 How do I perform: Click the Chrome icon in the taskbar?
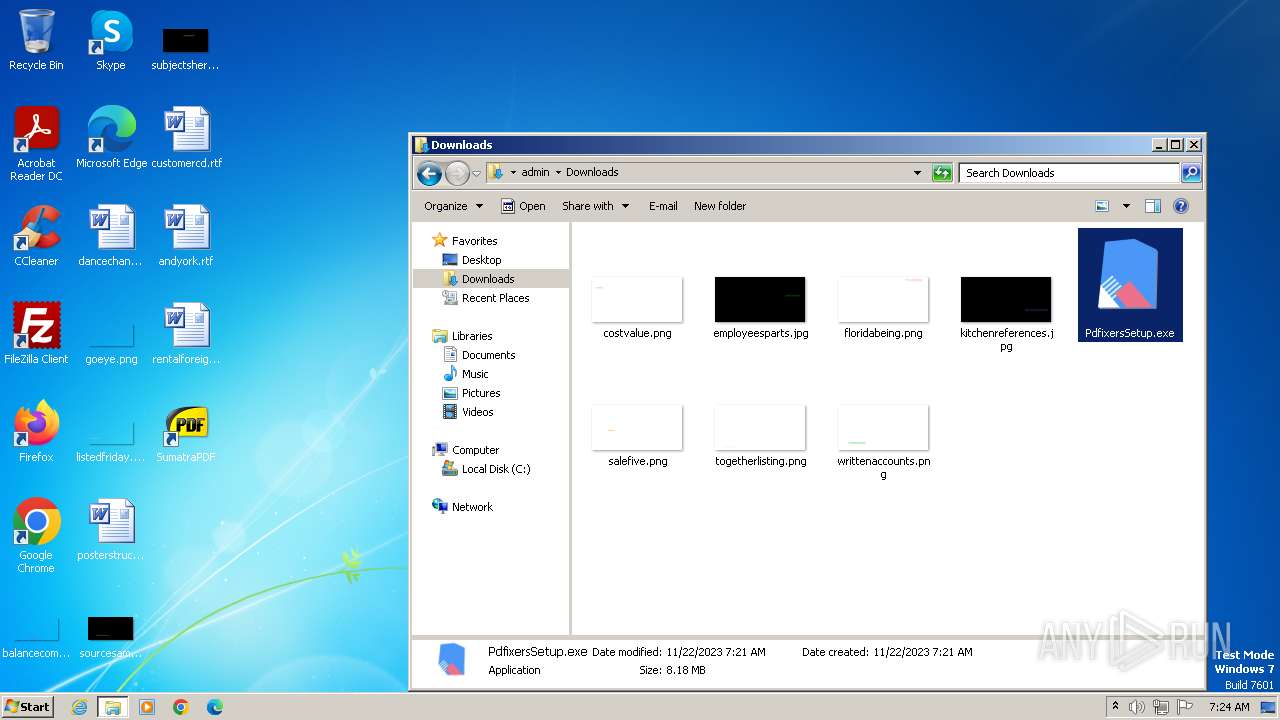(x=181, y=707)
